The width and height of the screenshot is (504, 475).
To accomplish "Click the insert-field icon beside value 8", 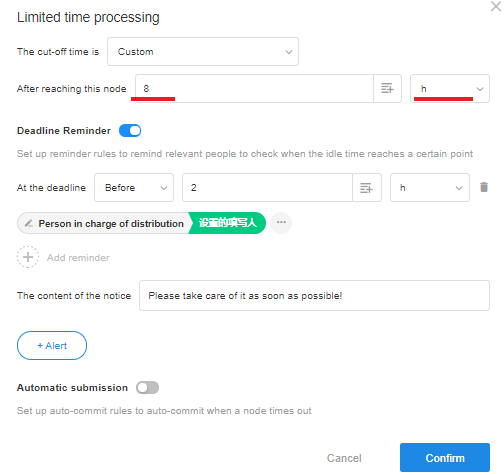I will 387,89.
